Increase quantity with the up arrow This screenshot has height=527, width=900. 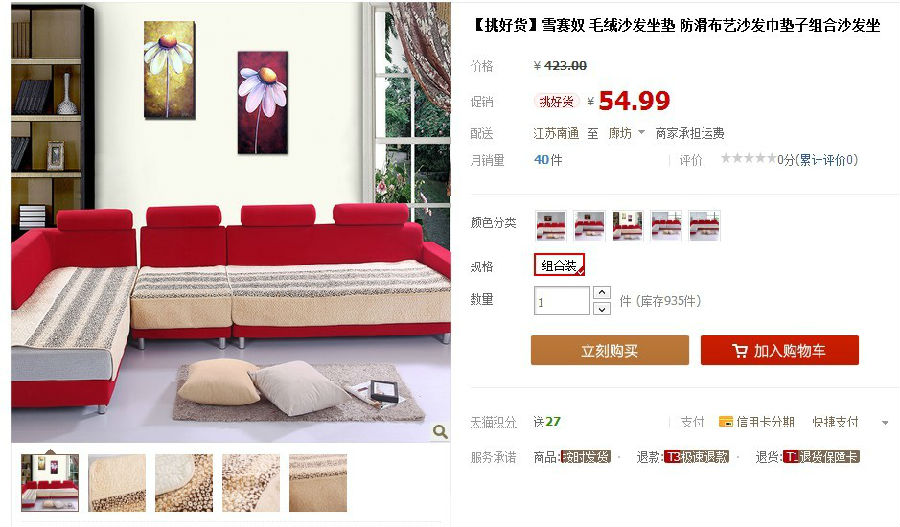[602, 292]
